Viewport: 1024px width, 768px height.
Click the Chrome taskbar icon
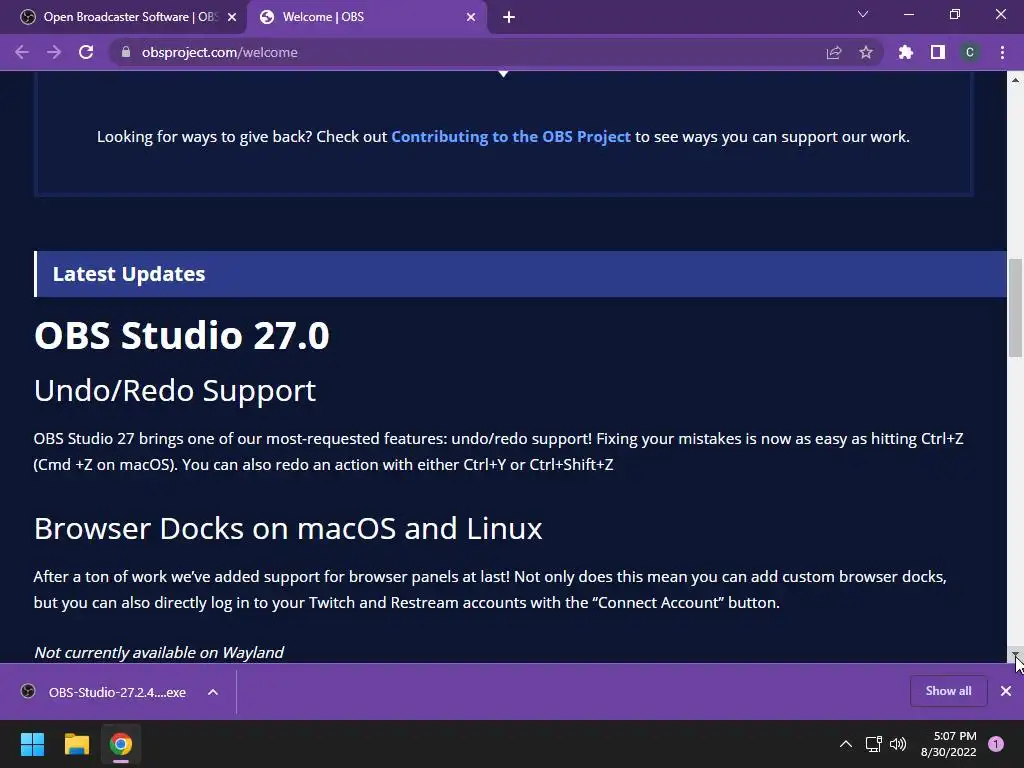(121, 744)
